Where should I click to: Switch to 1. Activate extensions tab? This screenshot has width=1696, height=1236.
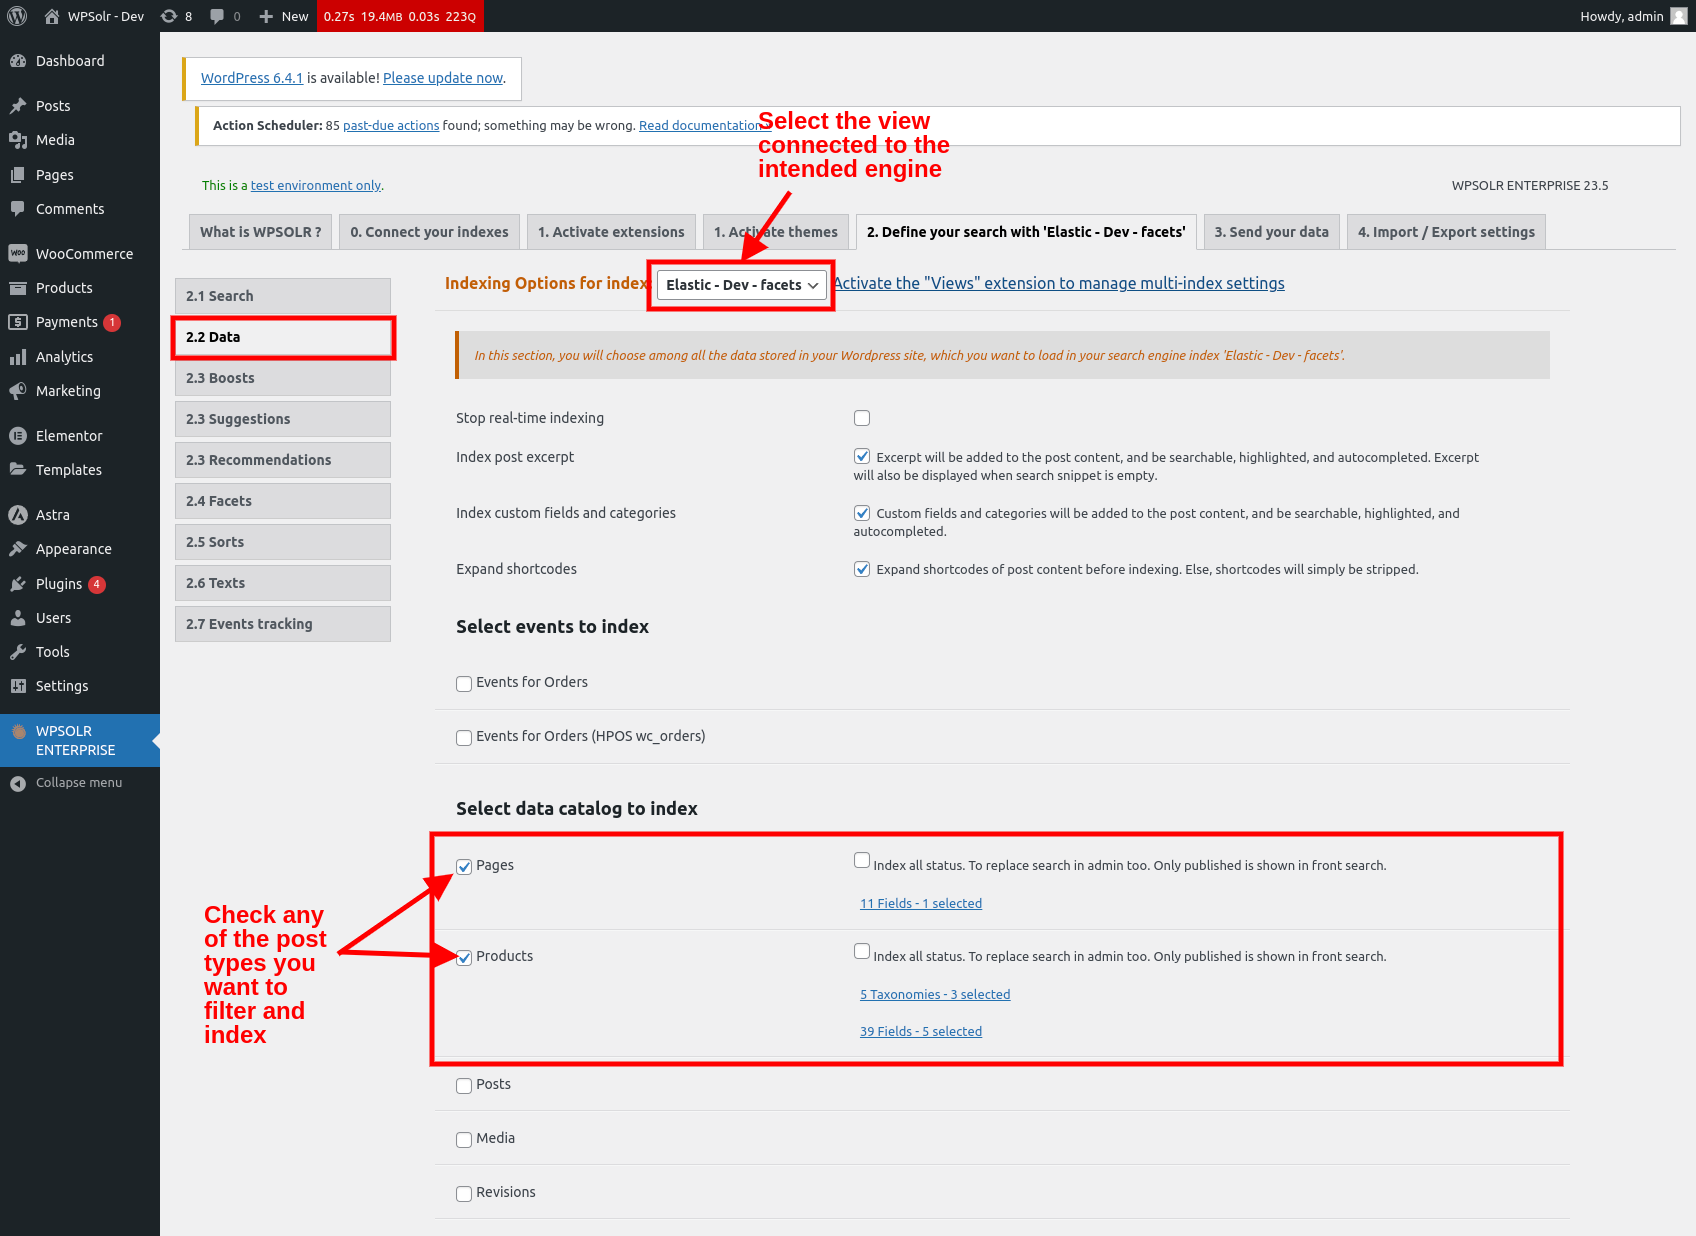(611, 232)
